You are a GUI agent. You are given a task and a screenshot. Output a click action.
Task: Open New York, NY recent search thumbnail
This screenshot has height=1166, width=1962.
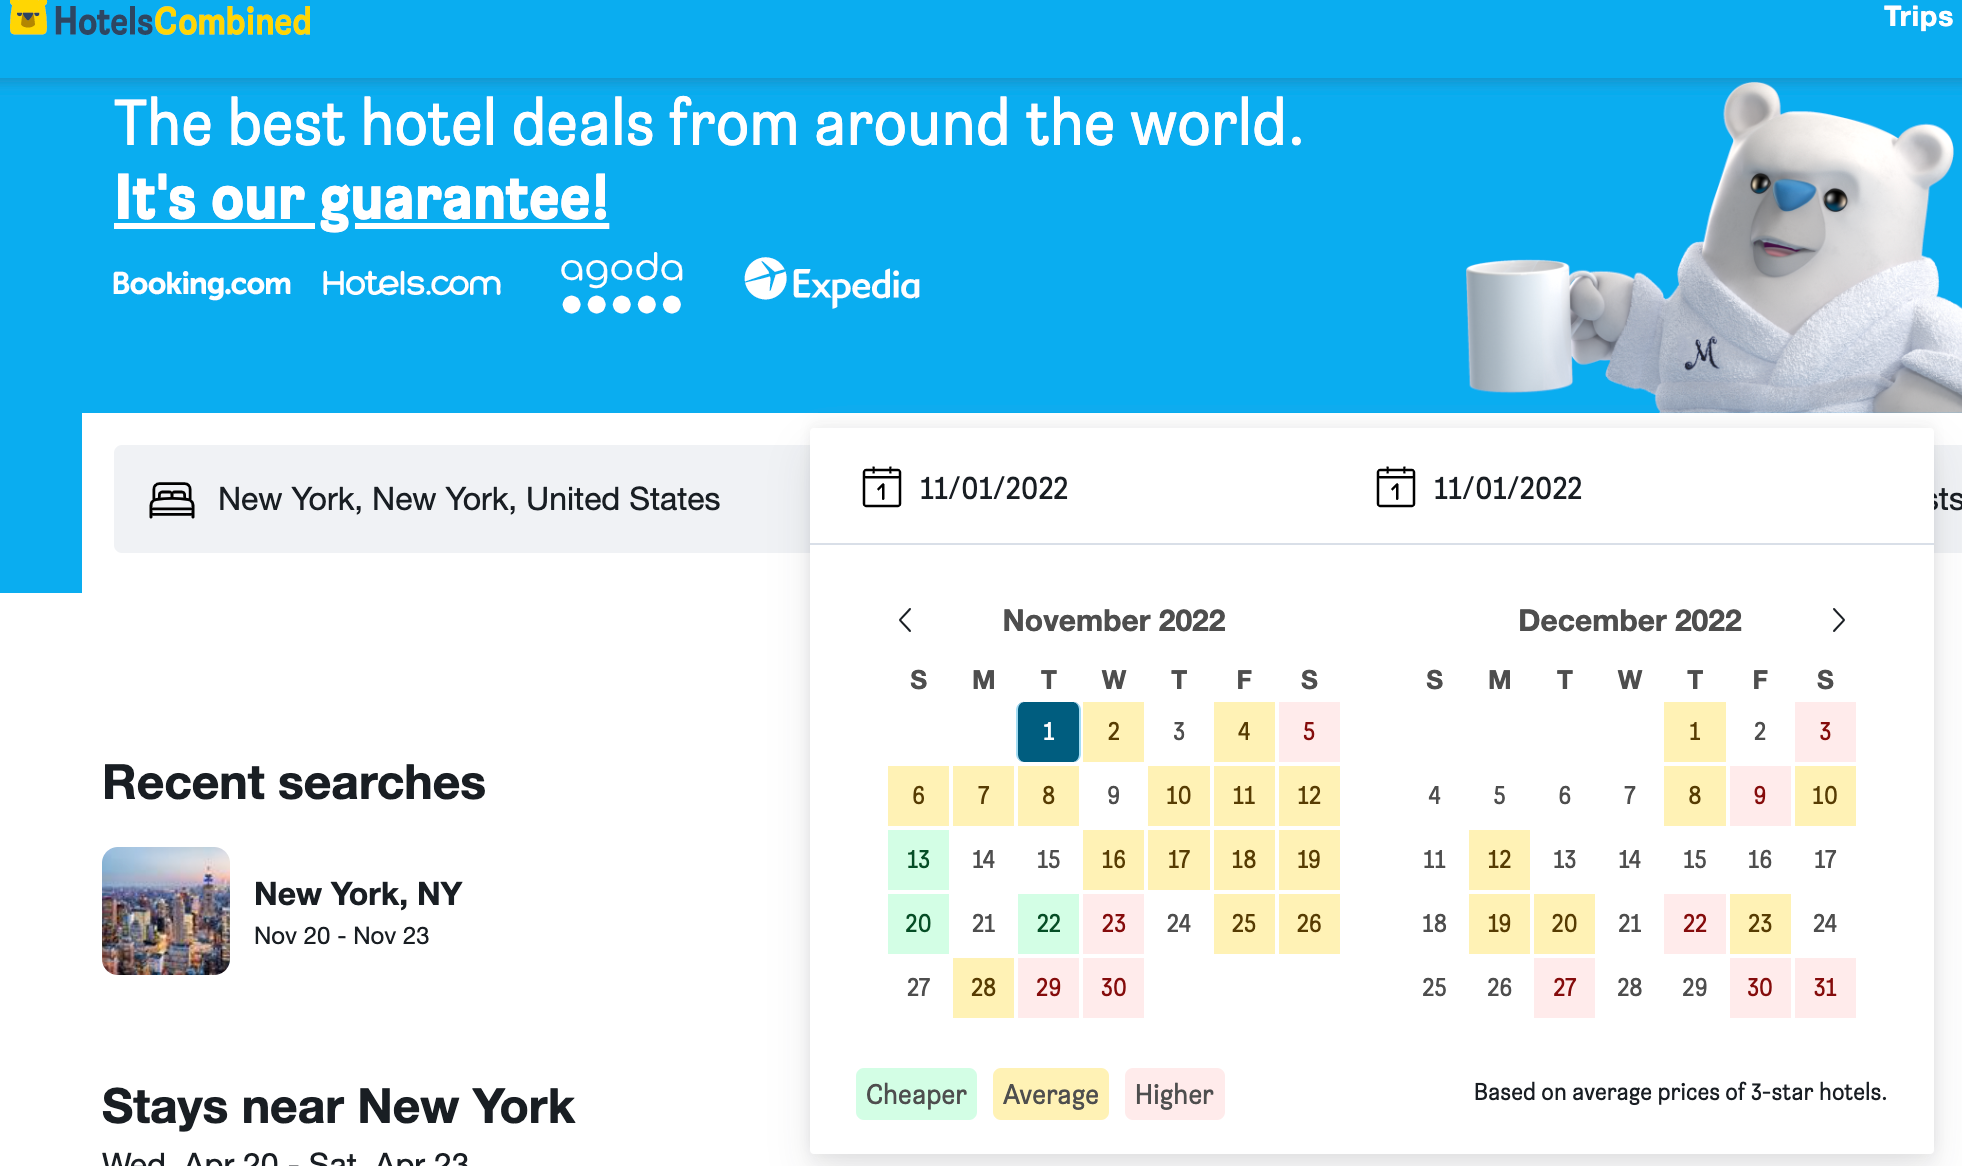(x=166, y=911)
